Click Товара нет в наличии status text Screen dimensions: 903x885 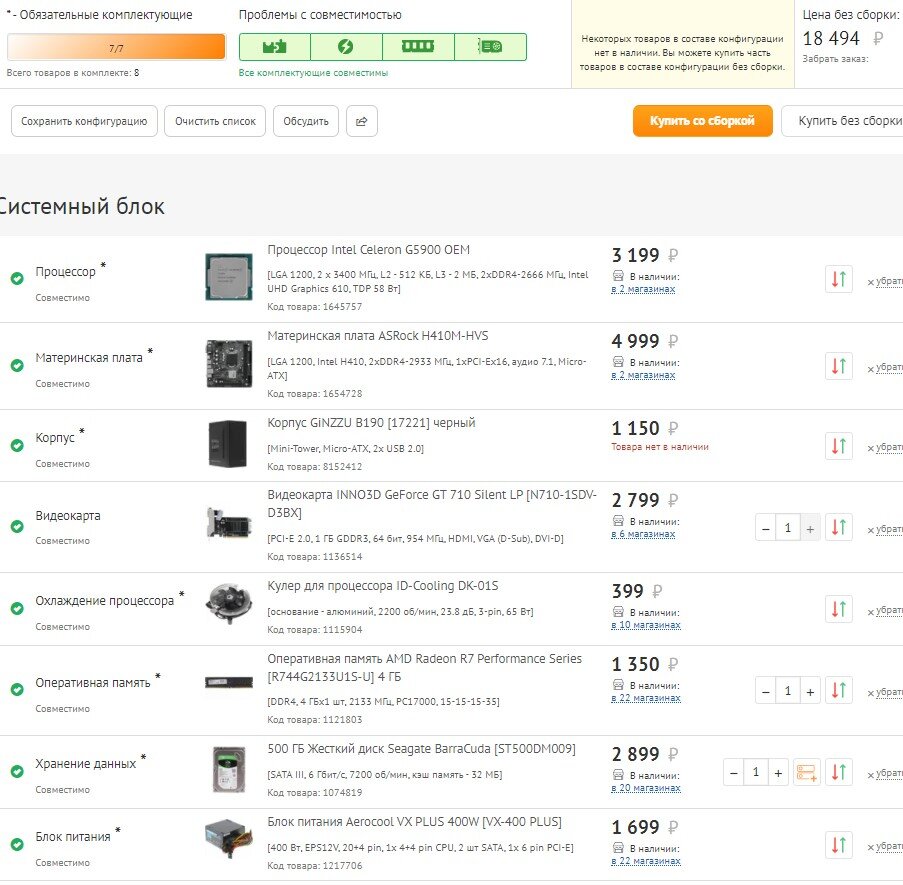tap(660, 447)
